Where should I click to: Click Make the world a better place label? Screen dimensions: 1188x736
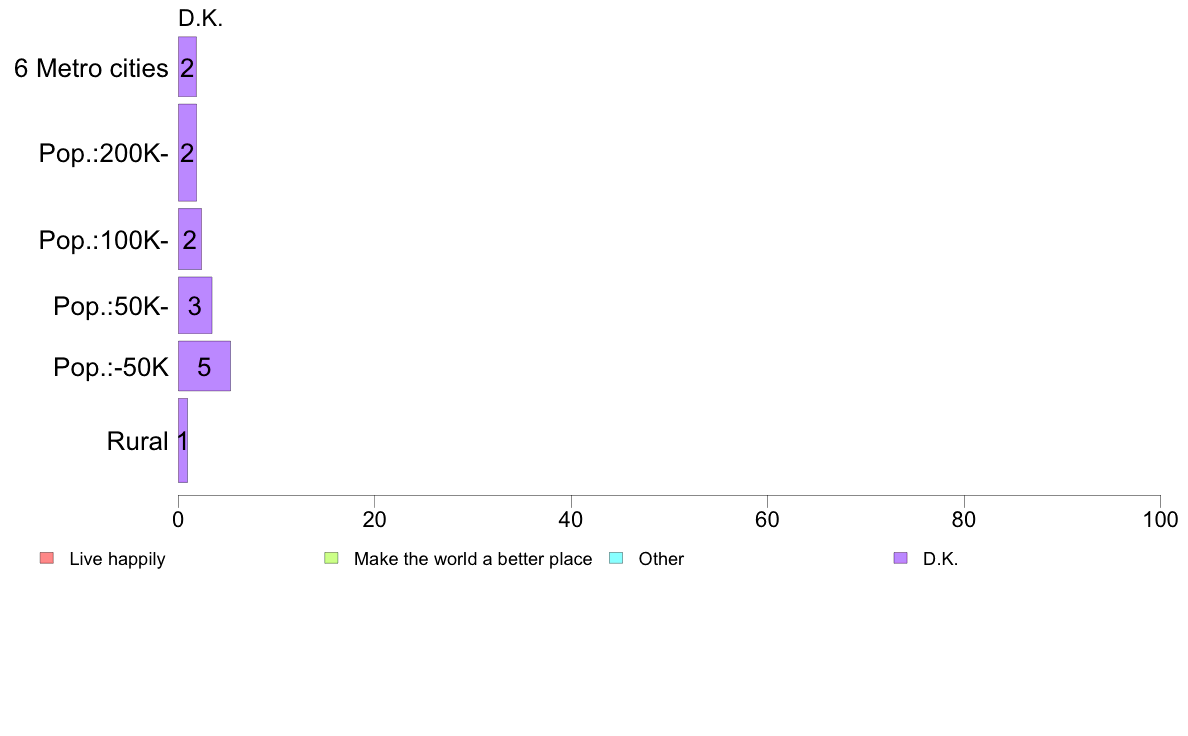pyautogui.click(x=473, y=559)
